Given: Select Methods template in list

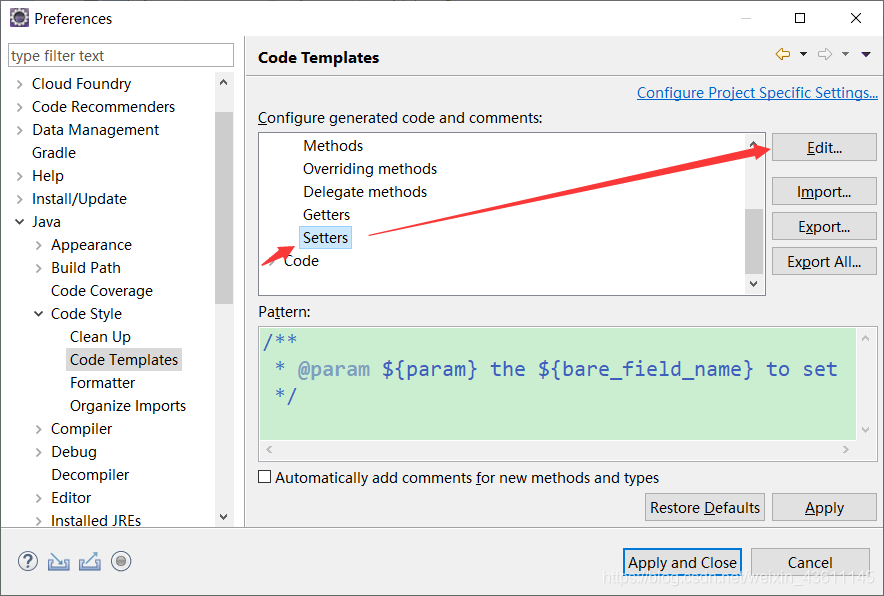Looking at the screenshot, I should [333, 145].
